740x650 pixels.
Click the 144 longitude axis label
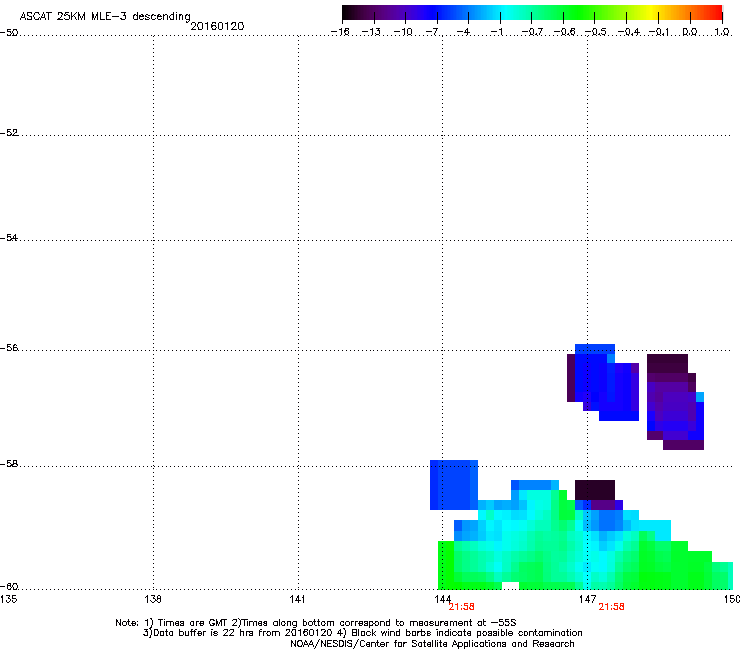(x=442, y=599)
